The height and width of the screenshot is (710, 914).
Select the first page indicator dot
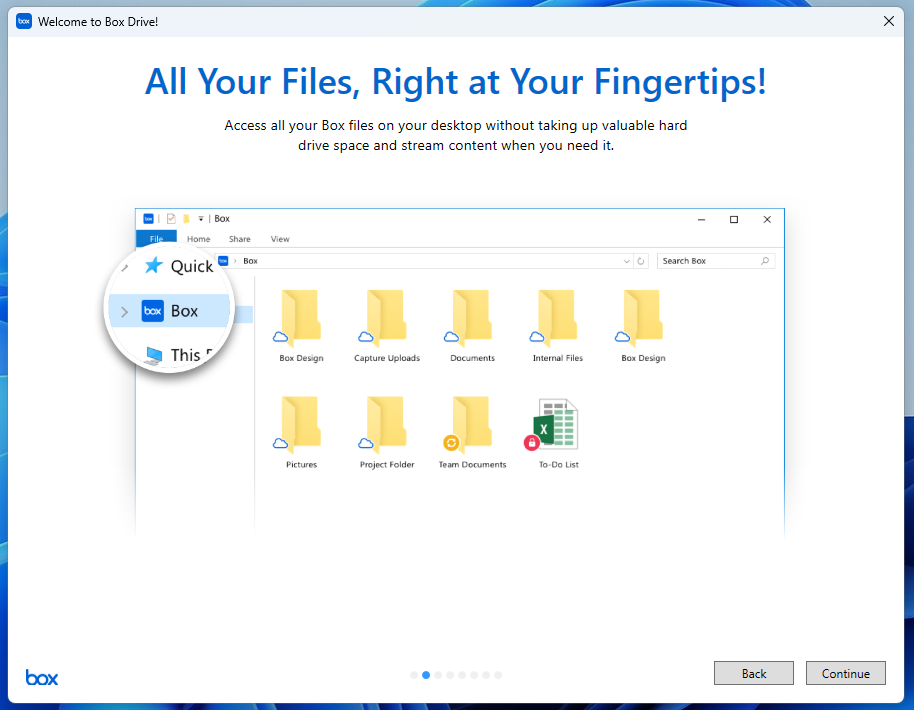[414, 675]
